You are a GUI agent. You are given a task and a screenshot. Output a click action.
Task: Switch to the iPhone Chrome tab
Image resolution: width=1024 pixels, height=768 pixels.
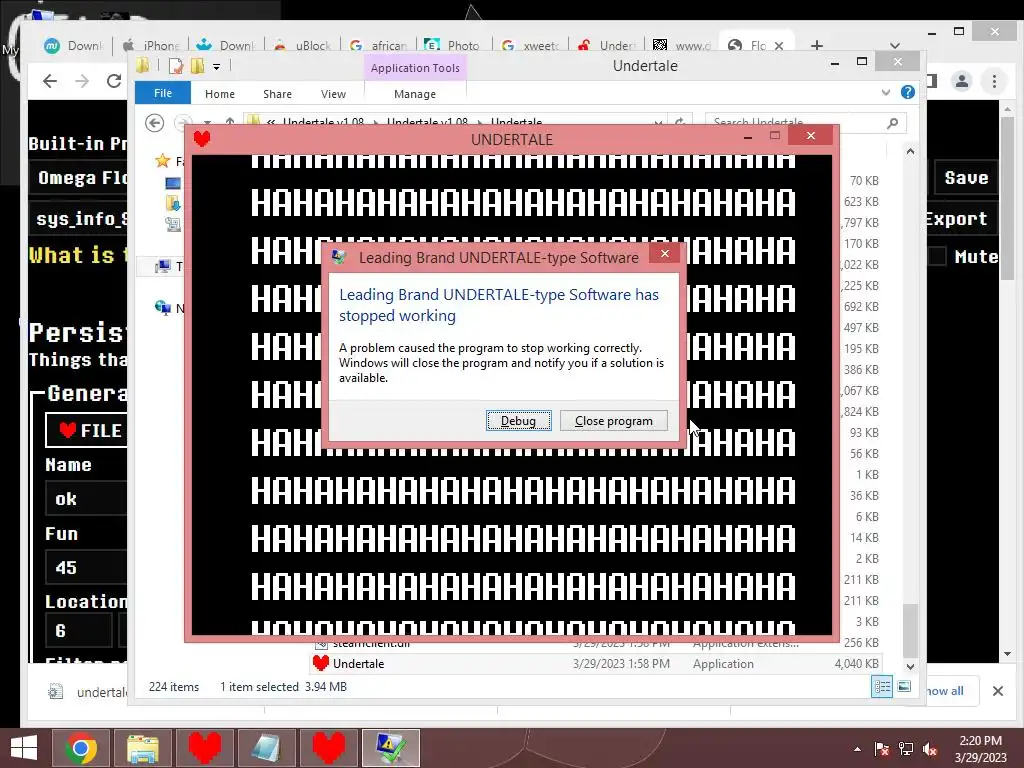pos(152,45)
